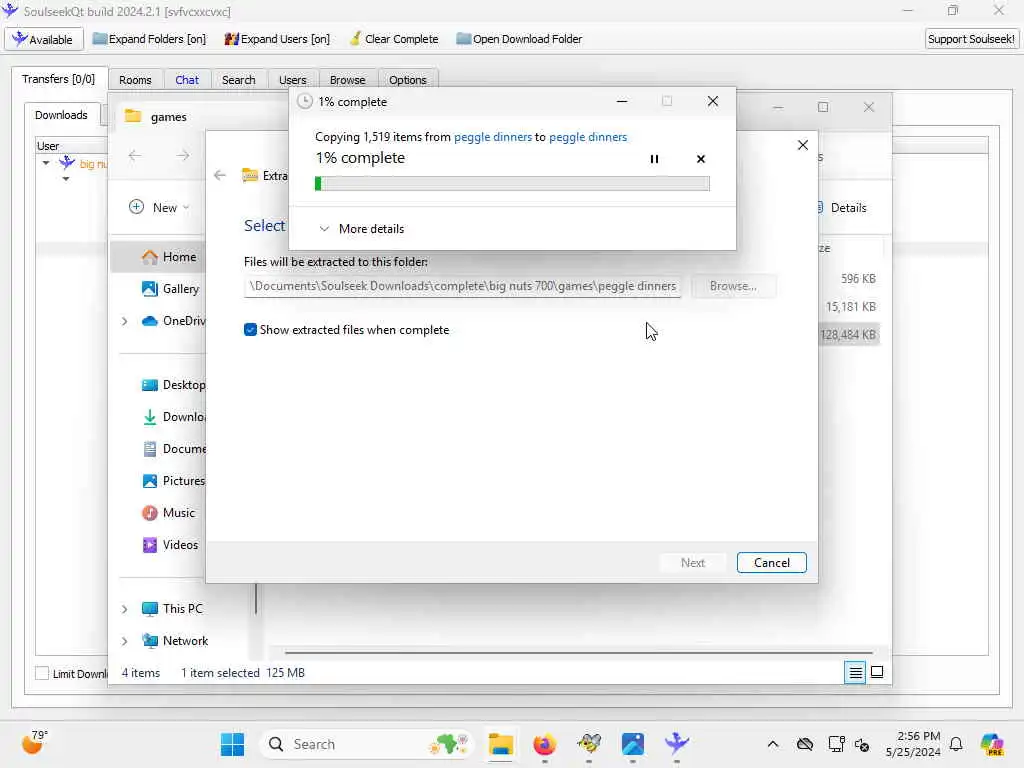Toggle the Limit Download checkbox
This screenshot has height=768, width=1024.
(x=42, y=673)
